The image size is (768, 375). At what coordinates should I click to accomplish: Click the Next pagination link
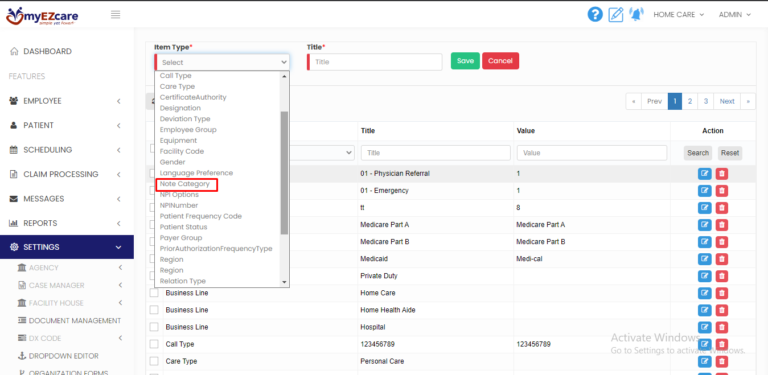point(727,101)
